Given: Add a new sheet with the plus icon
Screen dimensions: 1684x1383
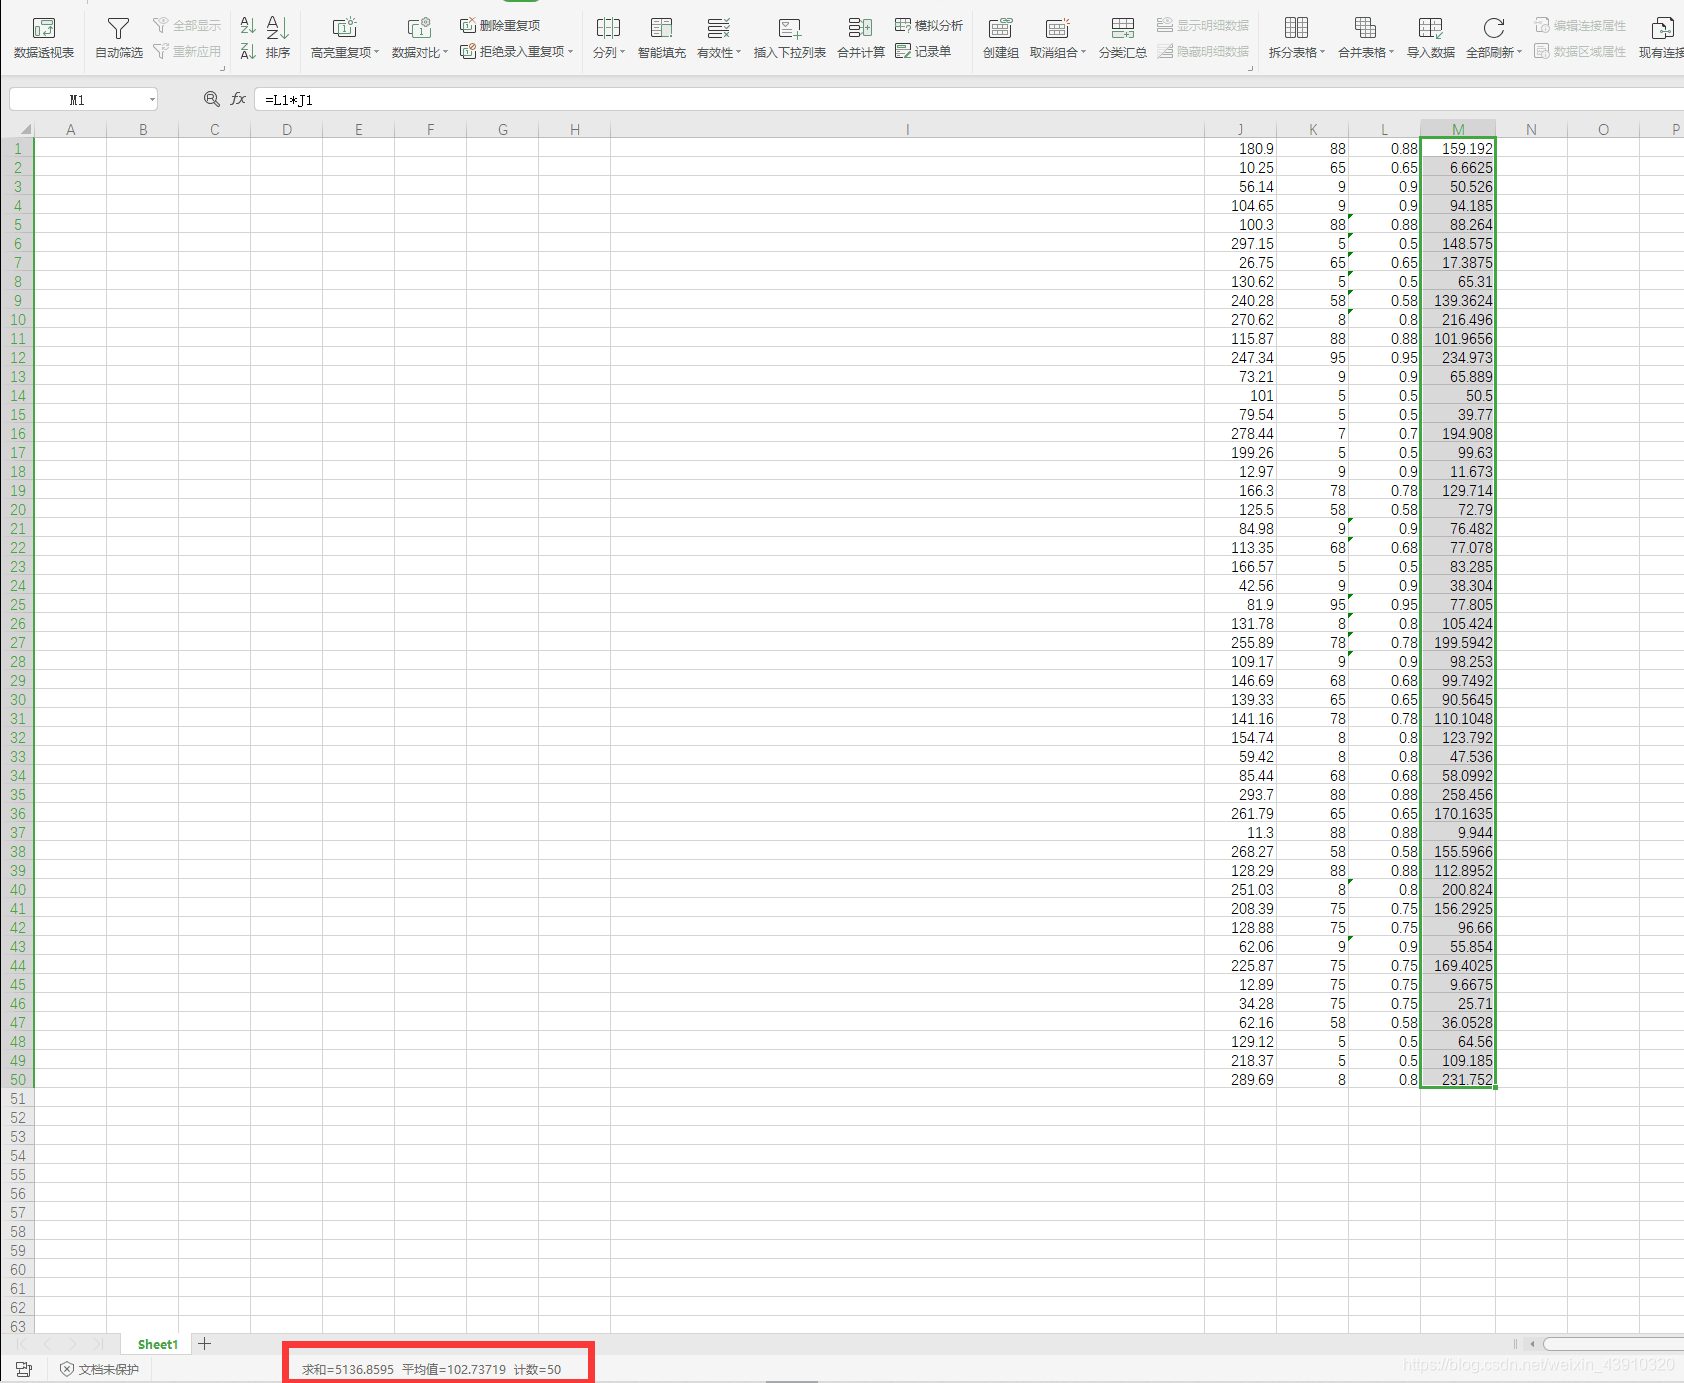Looking at the screenshot, I should (204, 1344).
